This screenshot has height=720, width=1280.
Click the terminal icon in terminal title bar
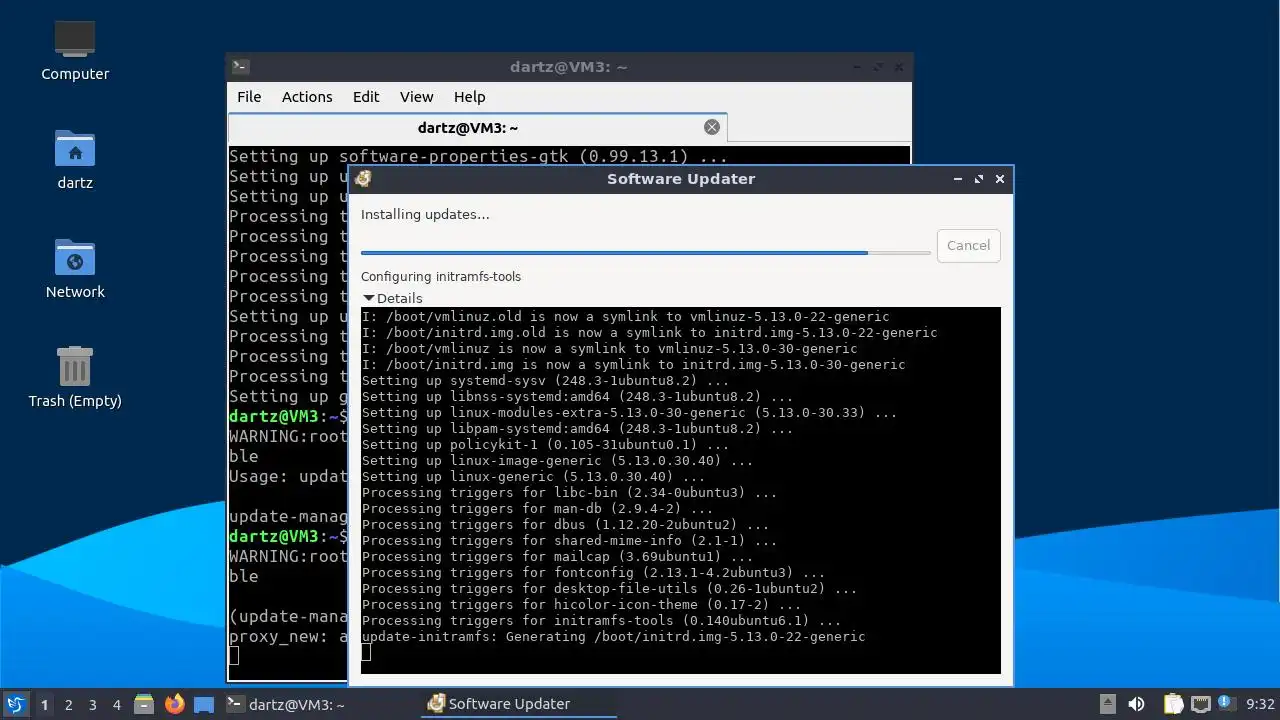click(x=240, y=67)
